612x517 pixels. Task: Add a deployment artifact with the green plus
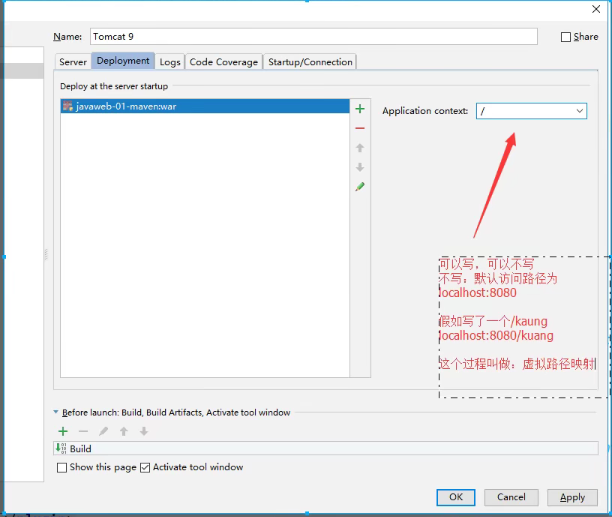pos(360,109)
